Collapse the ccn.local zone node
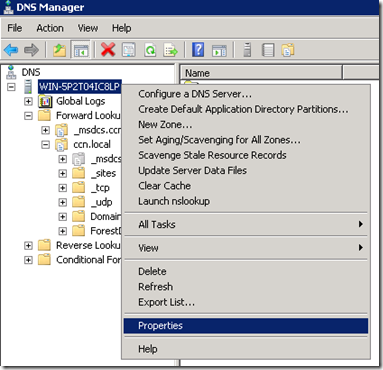 (45, 145)
